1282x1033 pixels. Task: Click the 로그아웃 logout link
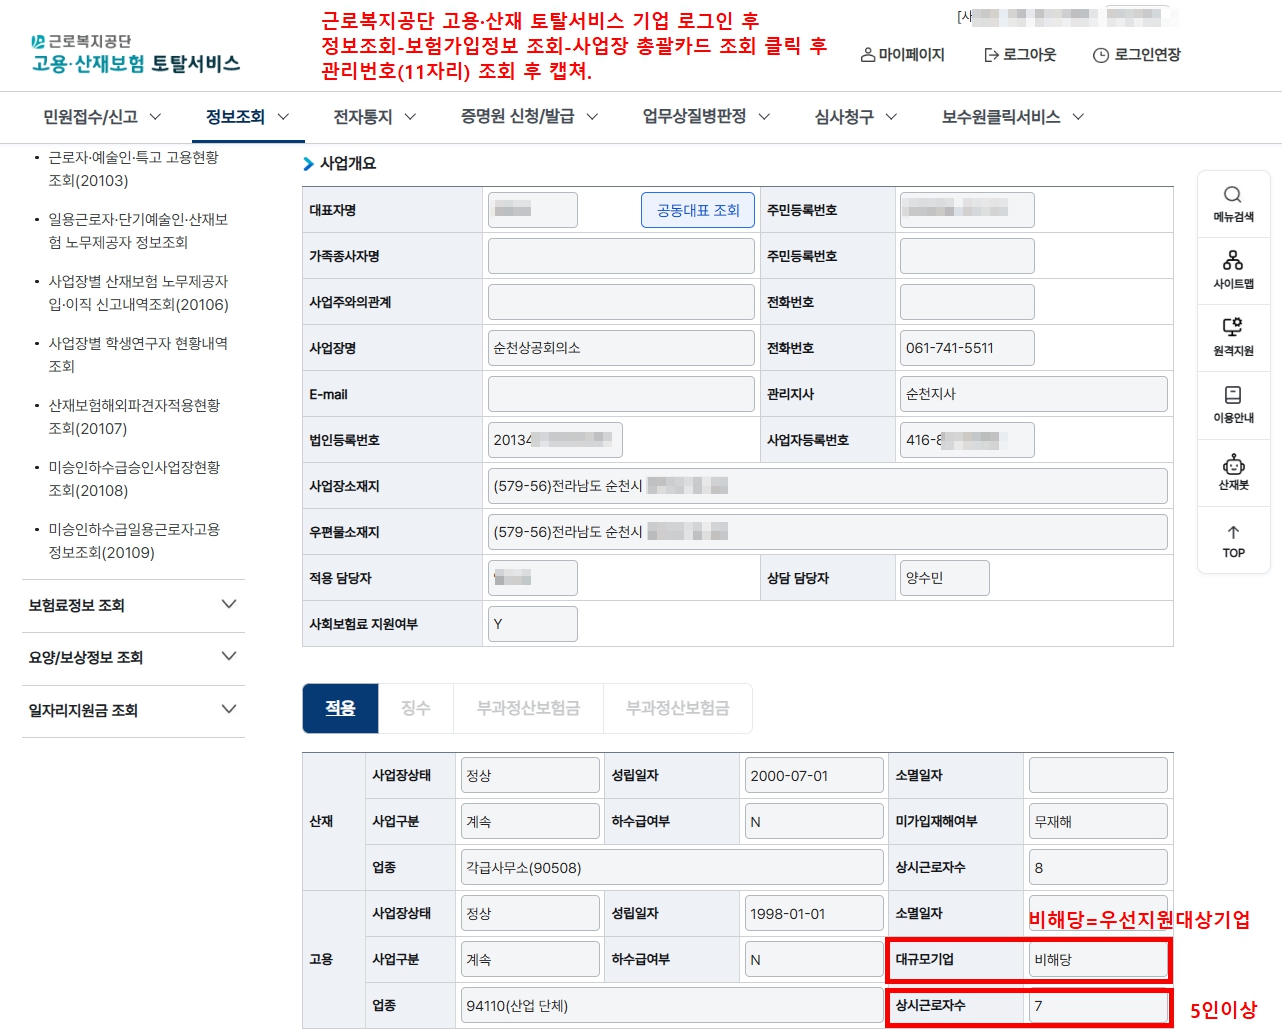tap(1020, 55)
